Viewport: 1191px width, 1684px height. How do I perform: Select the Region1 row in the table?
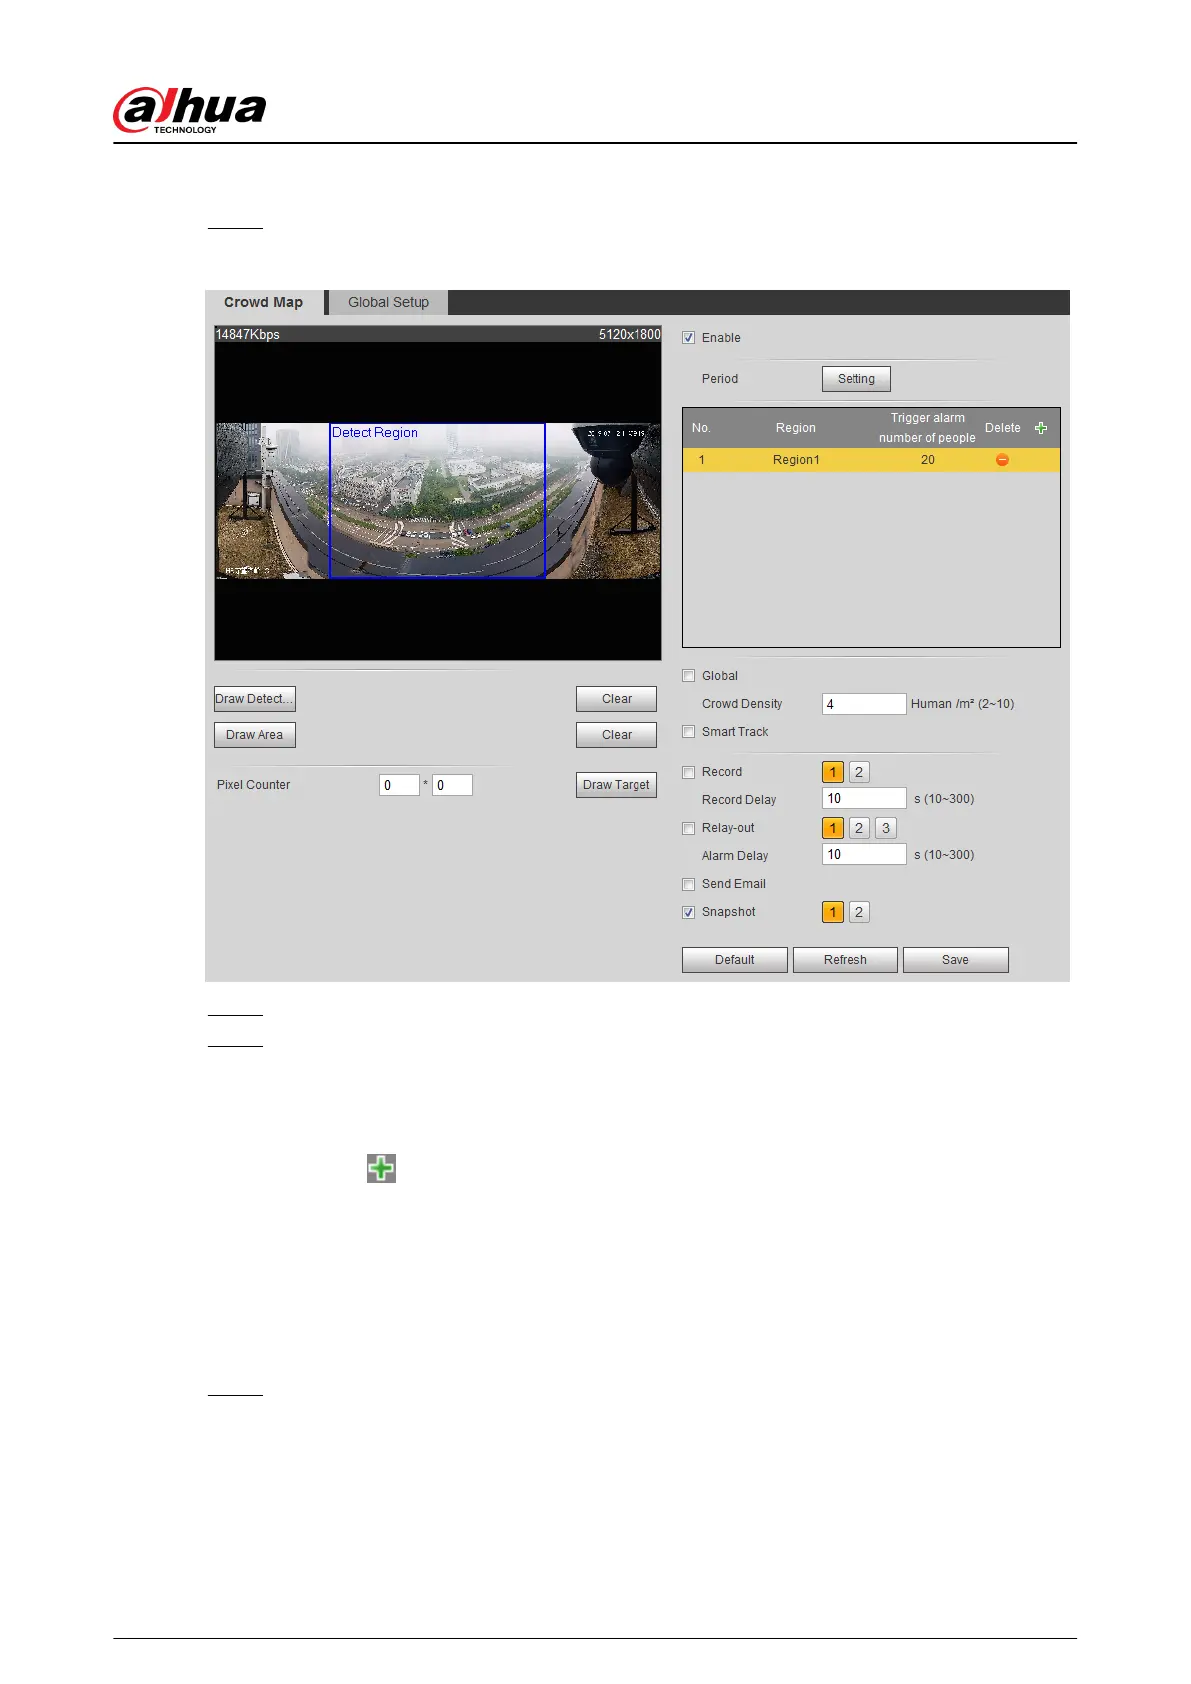point(871,460)
